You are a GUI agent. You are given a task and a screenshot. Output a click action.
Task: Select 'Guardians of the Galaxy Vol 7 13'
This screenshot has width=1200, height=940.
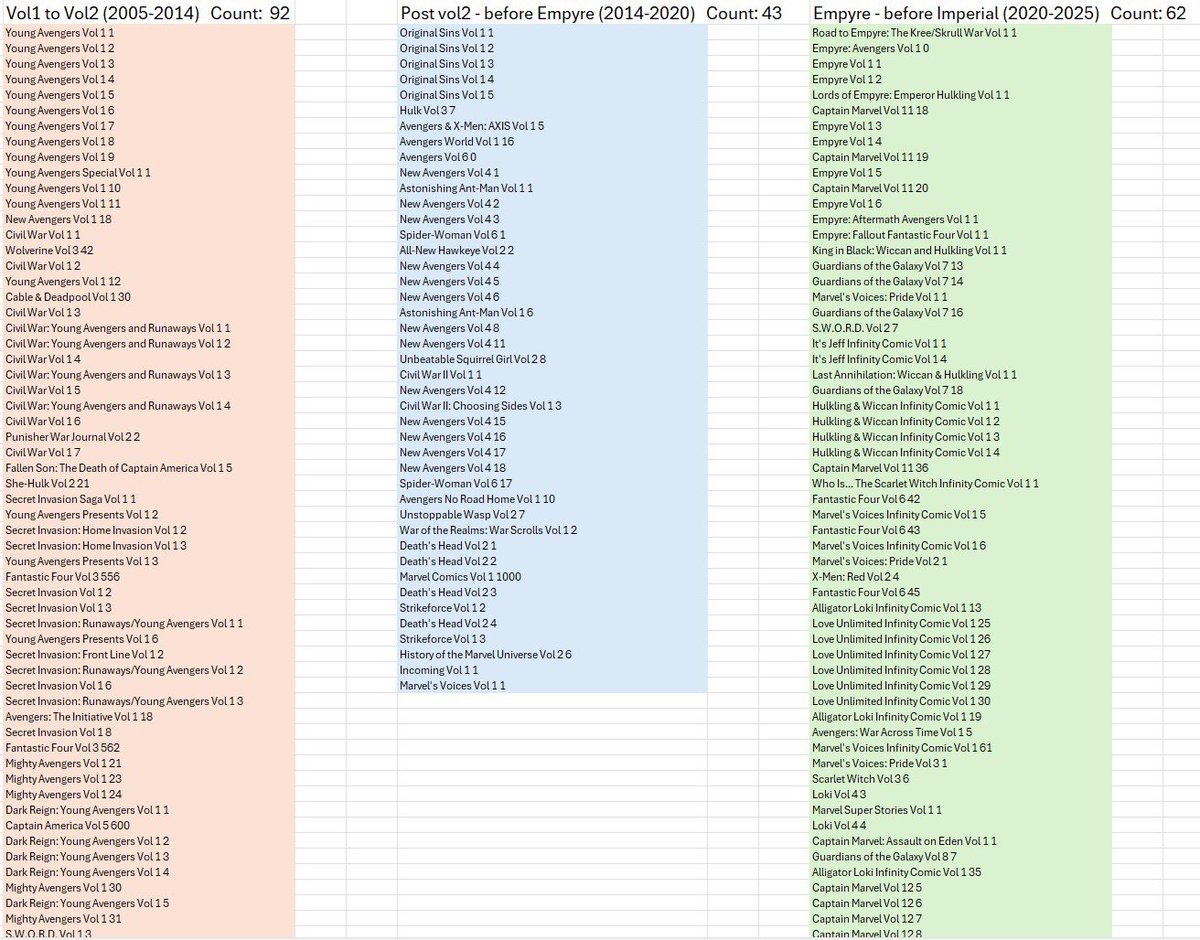pos(888,266)
